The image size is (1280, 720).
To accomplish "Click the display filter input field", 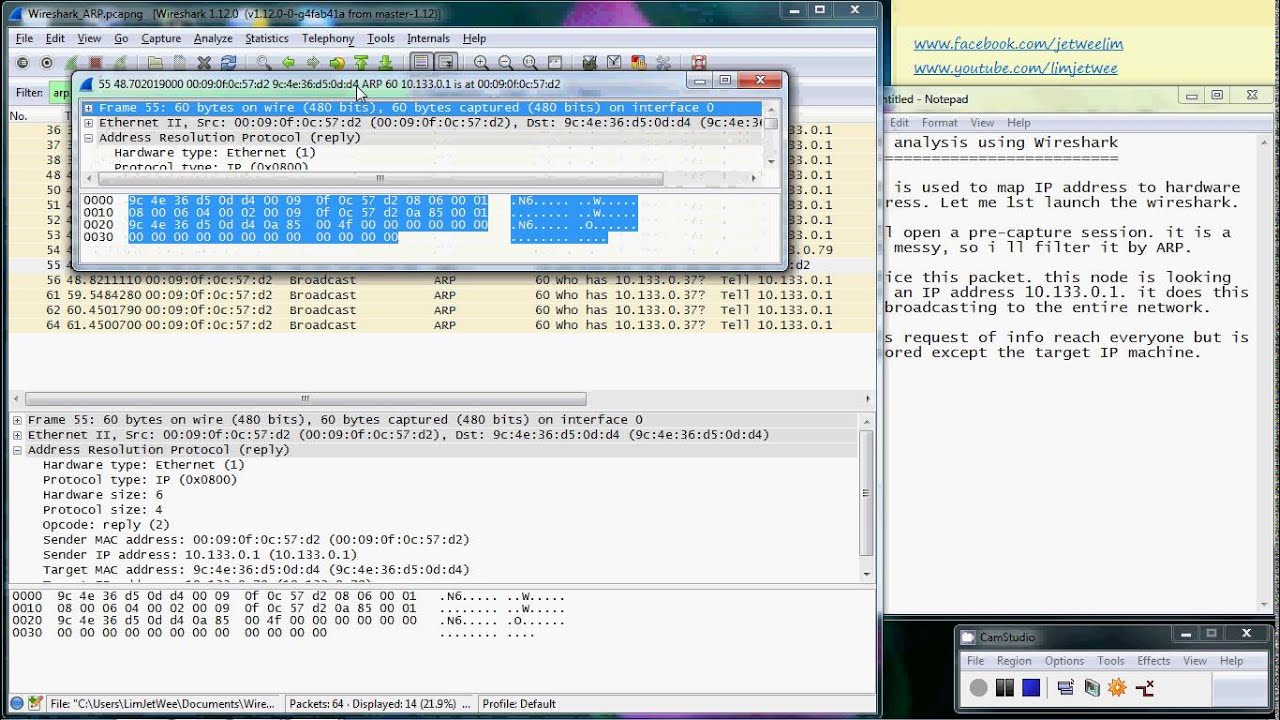I will click(60, 93).
